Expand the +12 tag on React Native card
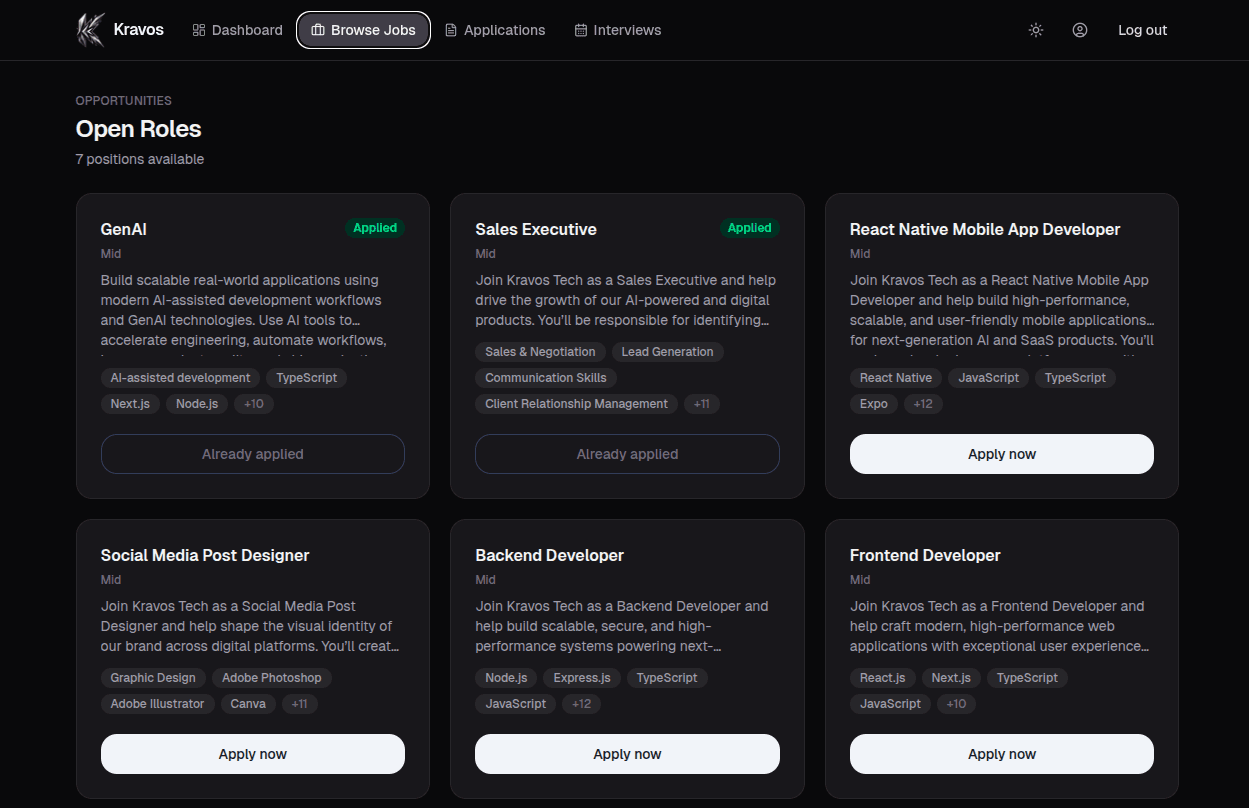The image size is (1249, 808). pyautogui.click(x=923, y=404)
